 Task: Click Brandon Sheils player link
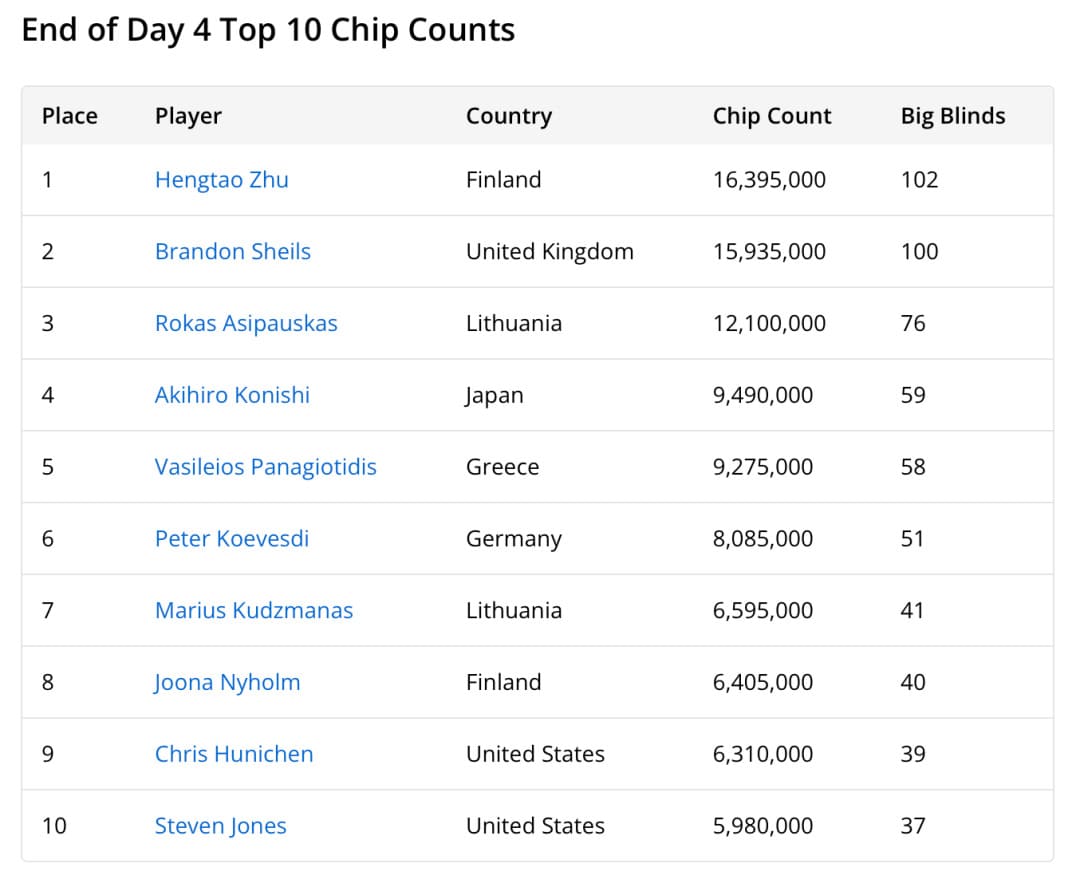(x=232, y=251)
